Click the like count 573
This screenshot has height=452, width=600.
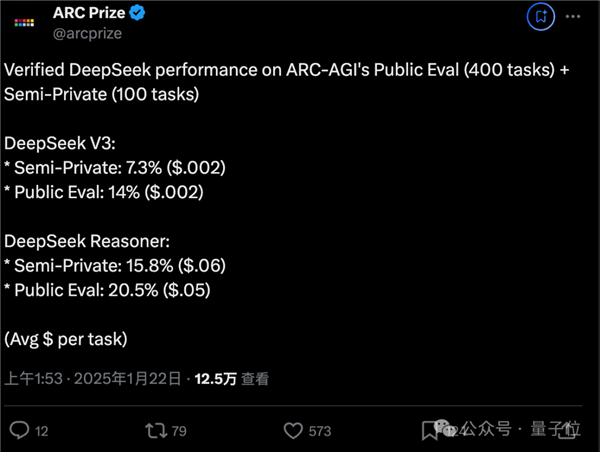click(x=320, y=431)
